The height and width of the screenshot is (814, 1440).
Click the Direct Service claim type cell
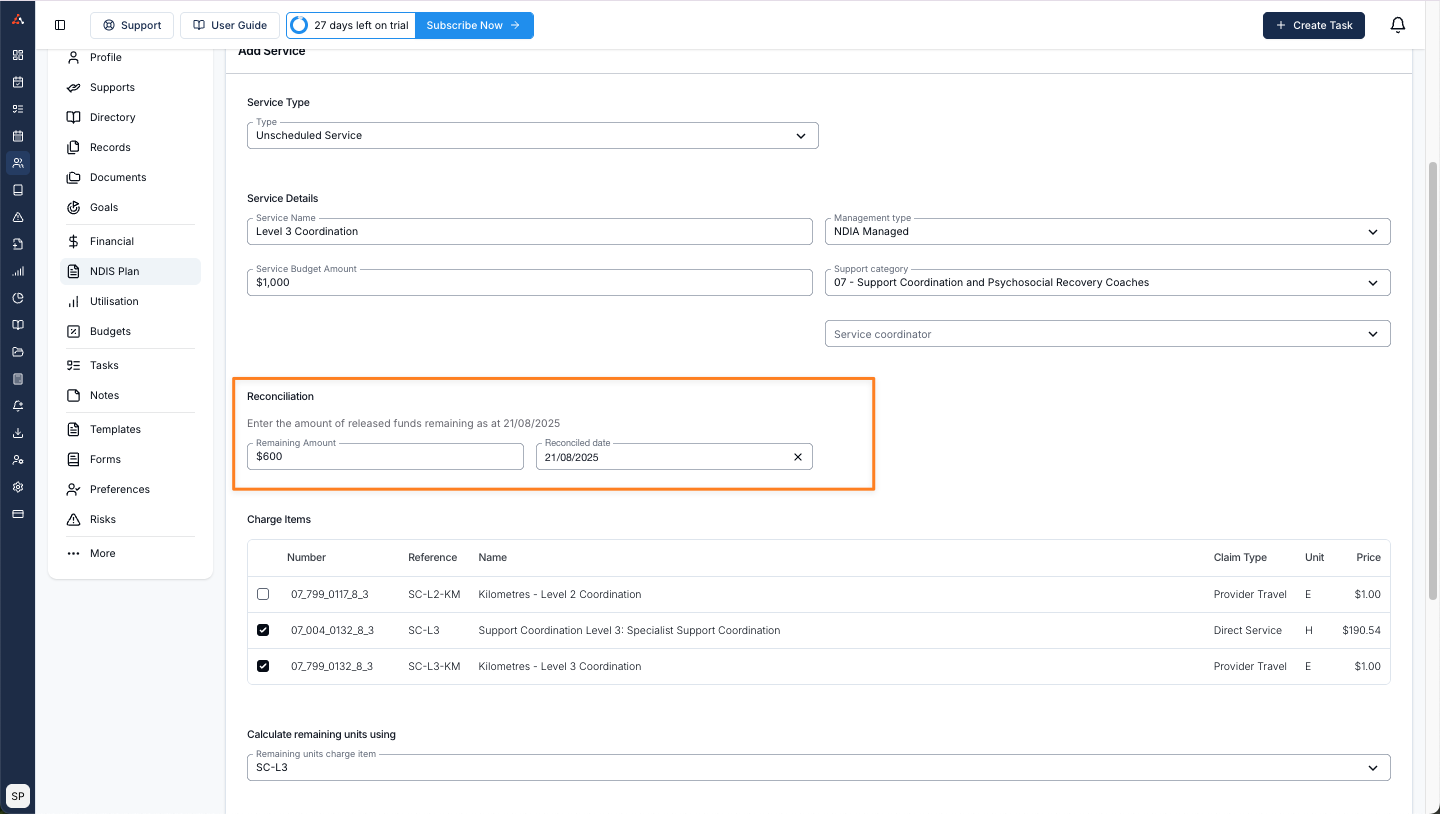pos(1248,630)
